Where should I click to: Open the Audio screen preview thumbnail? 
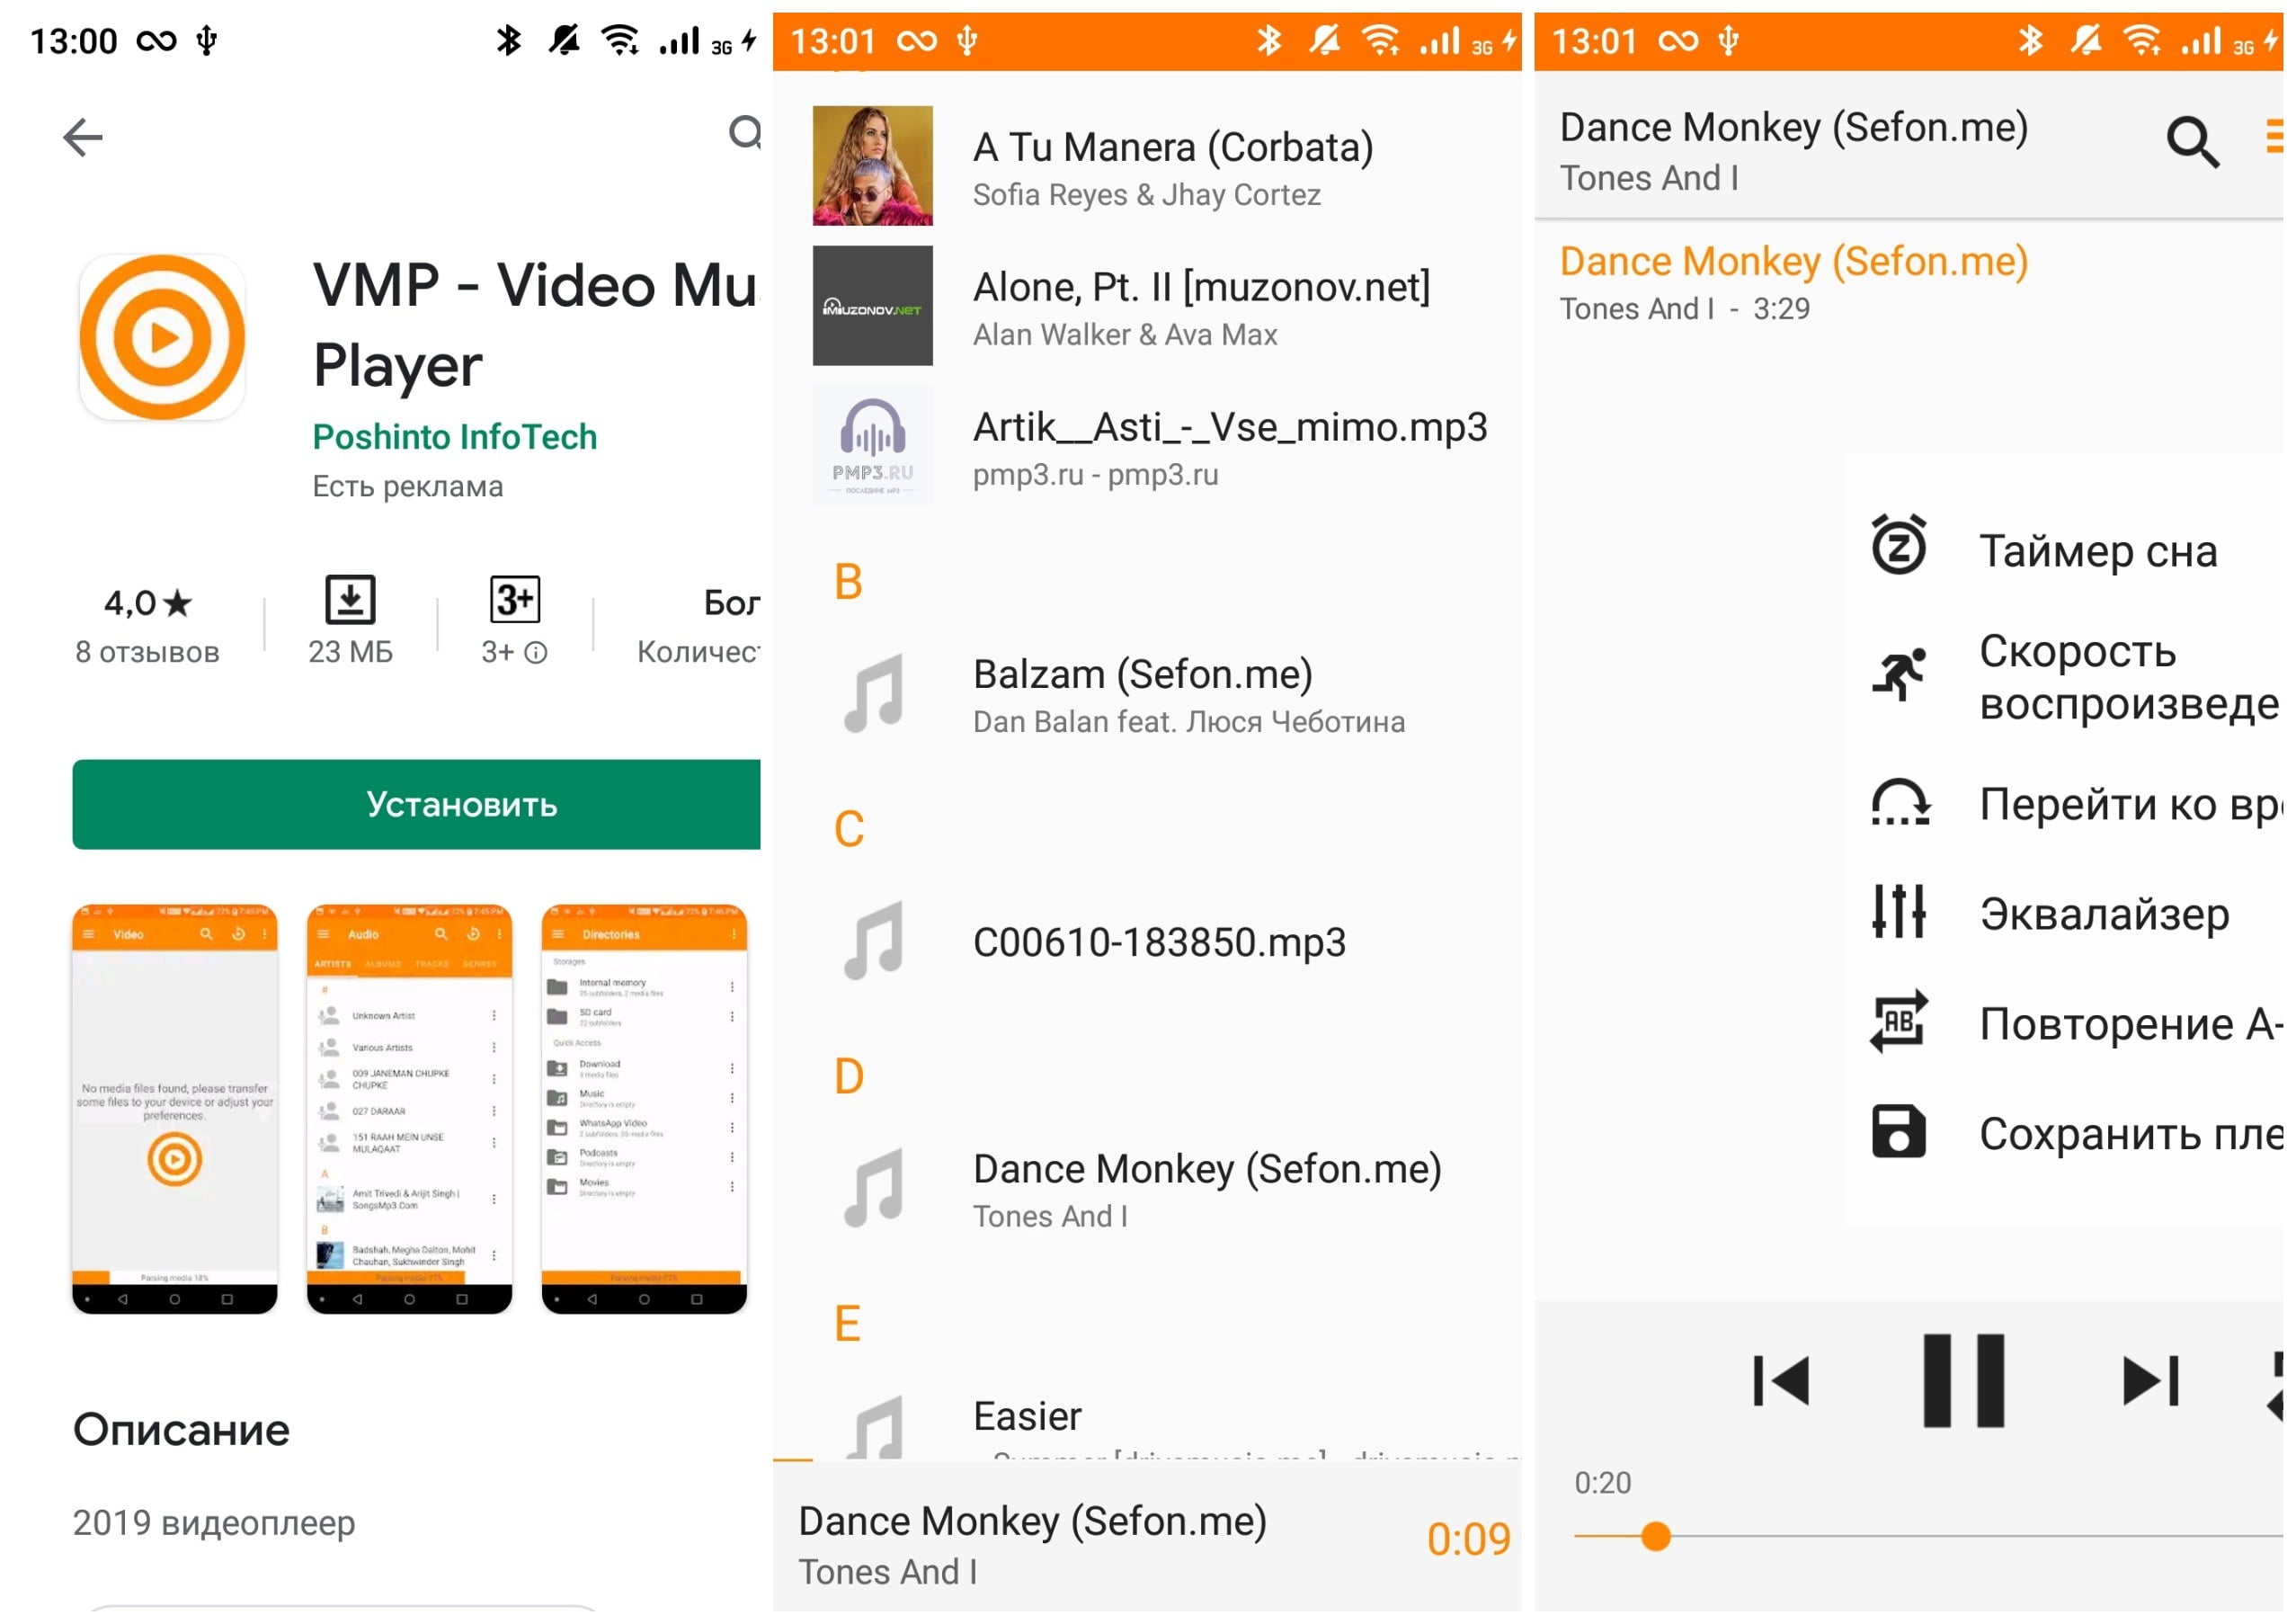click(410, 1109)
